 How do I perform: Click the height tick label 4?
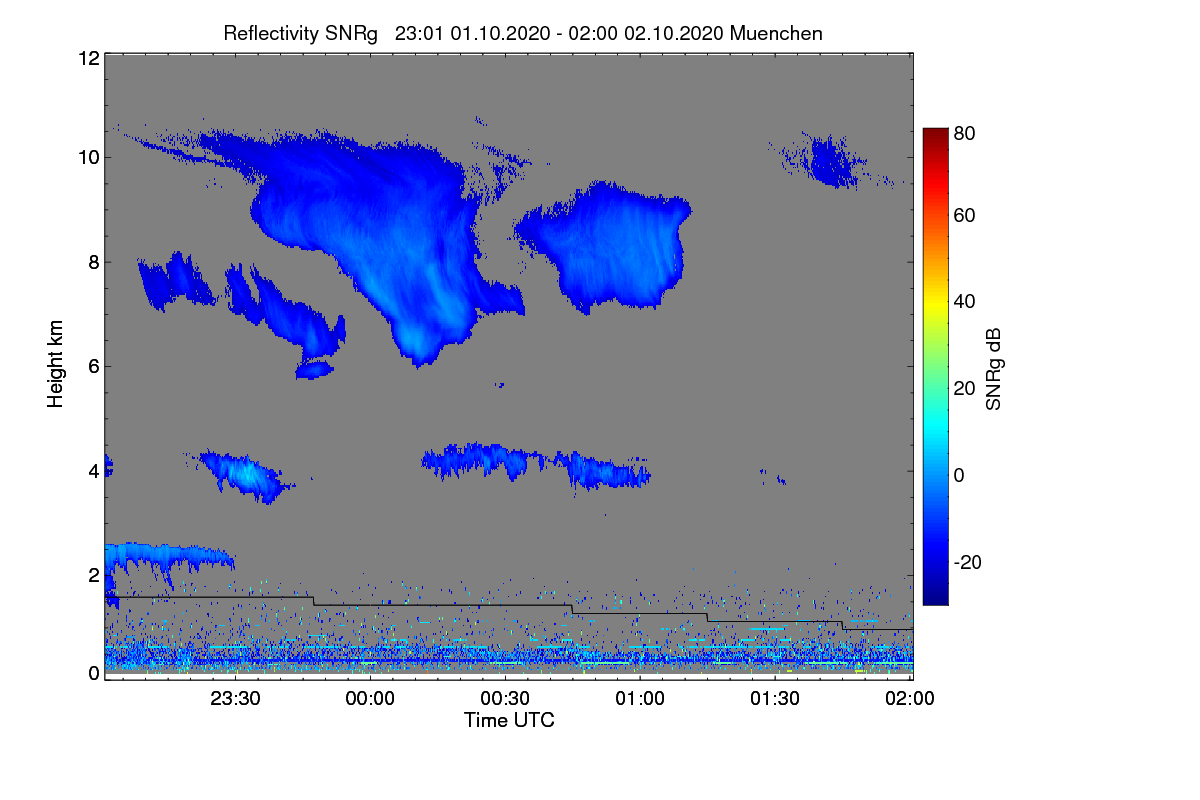point(93,470)
